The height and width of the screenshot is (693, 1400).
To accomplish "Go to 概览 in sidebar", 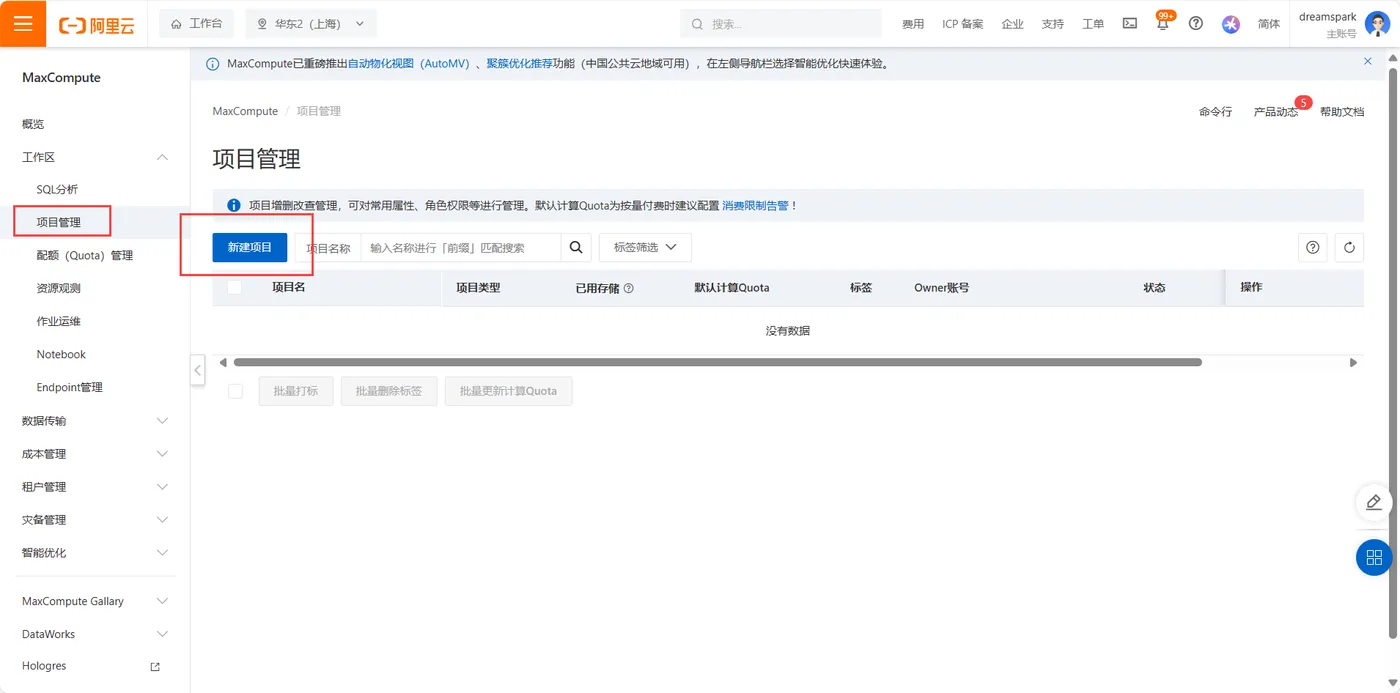I will [33, 124].
